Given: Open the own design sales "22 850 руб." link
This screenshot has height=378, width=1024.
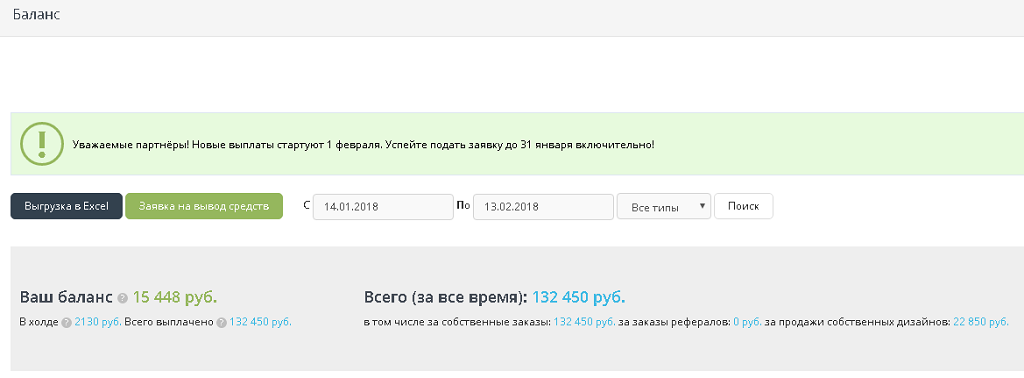Looking at the screenshot, I should 981,322.
